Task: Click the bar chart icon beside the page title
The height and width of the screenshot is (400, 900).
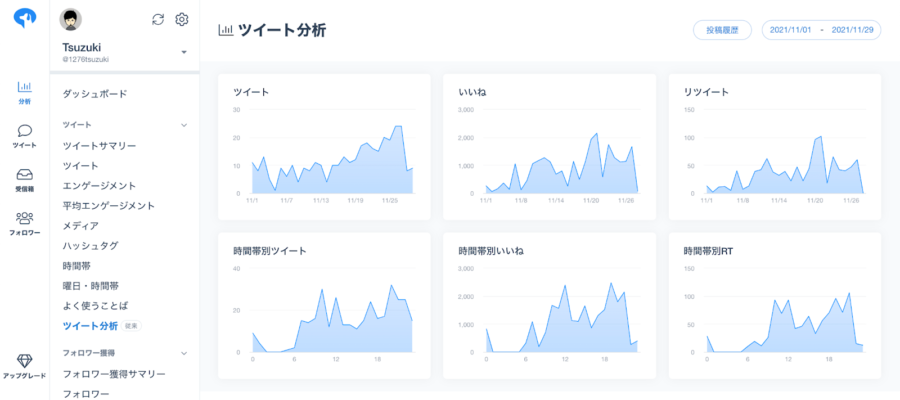Action: pyautogui.click(x=226, y=30)
